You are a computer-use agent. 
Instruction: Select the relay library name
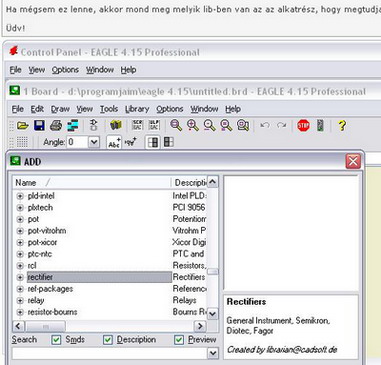(36, 300)
